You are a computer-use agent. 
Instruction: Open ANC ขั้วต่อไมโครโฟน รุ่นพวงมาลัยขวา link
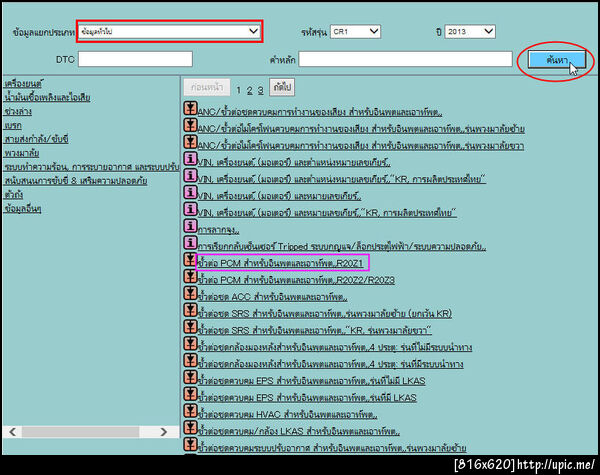[361, 146]
